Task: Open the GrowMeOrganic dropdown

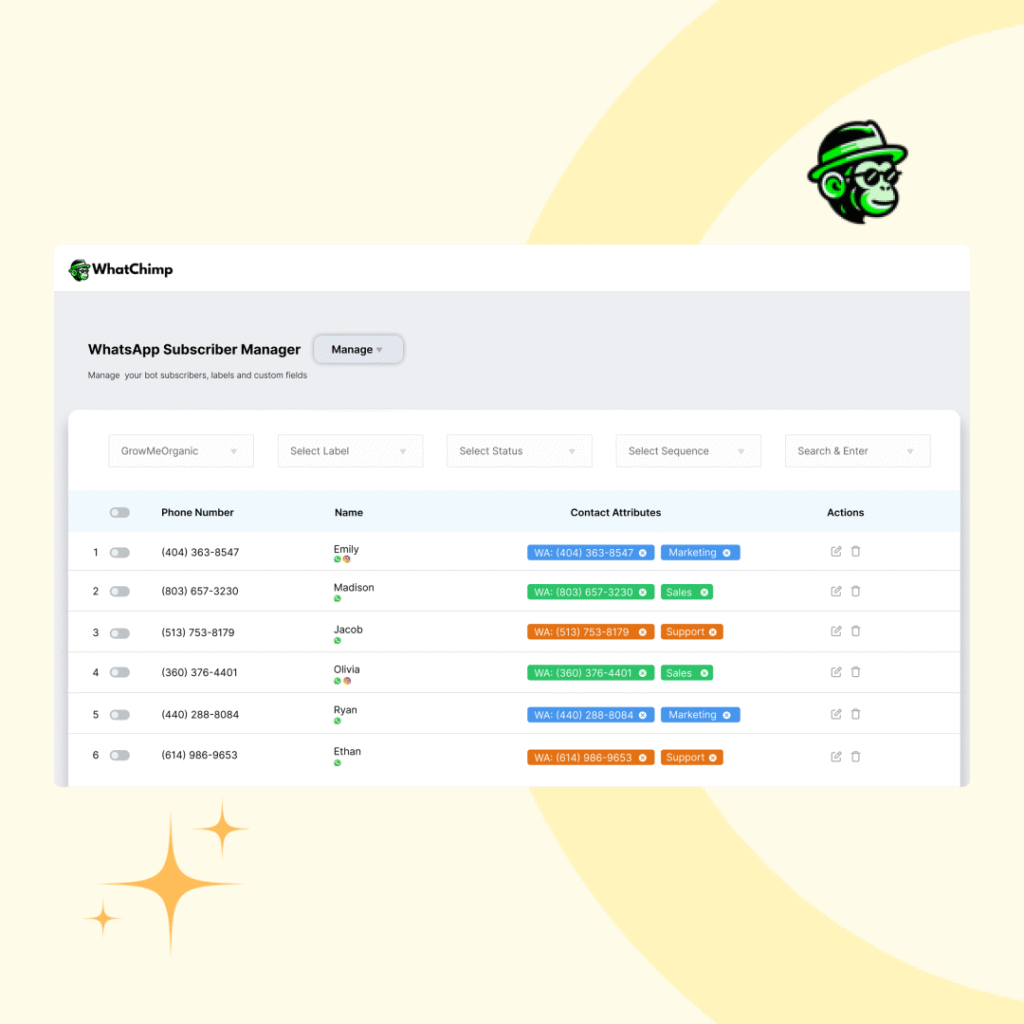Action: coord(180,451)
